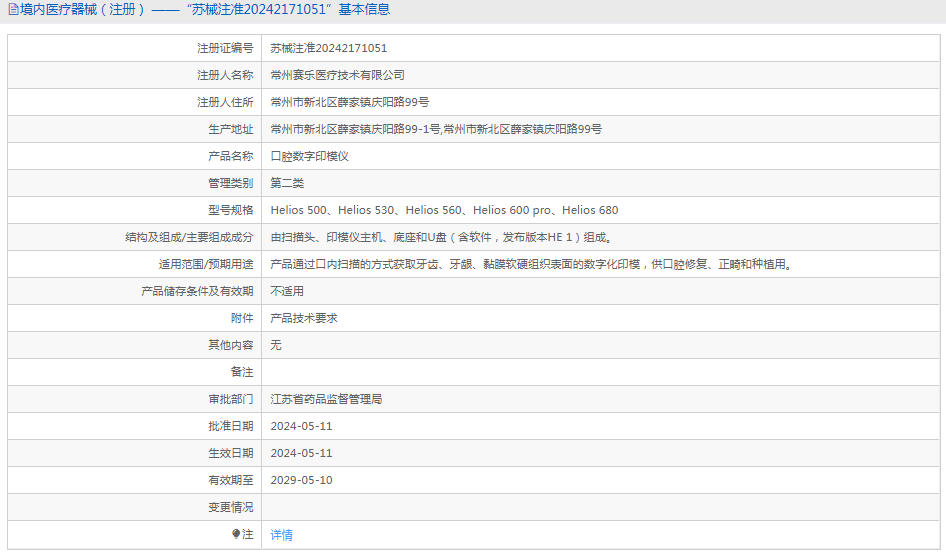
Task: Select approving department 江苏省药品监督管理局
Action: [326, 399]
